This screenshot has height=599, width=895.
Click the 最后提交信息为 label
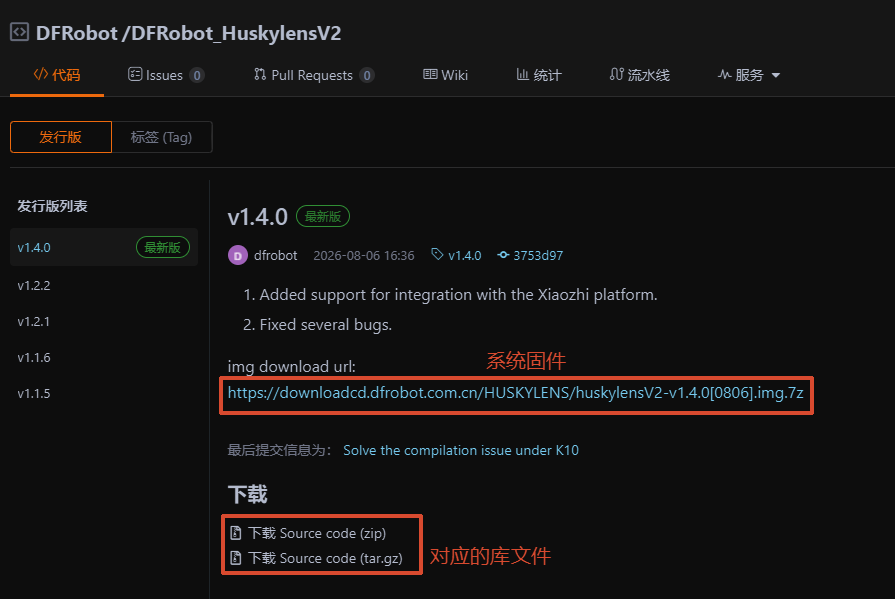click(280, 450)
